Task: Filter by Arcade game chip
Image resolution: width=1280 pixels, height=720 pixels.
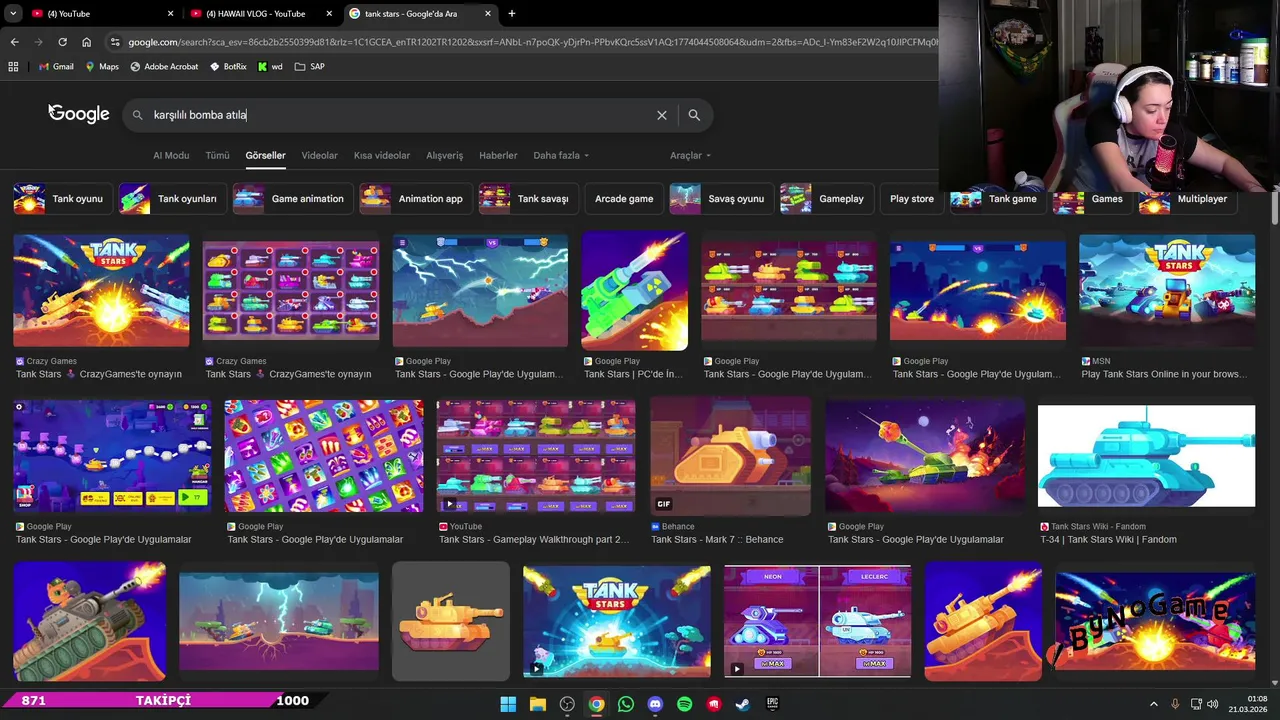Action: [624, 199]
